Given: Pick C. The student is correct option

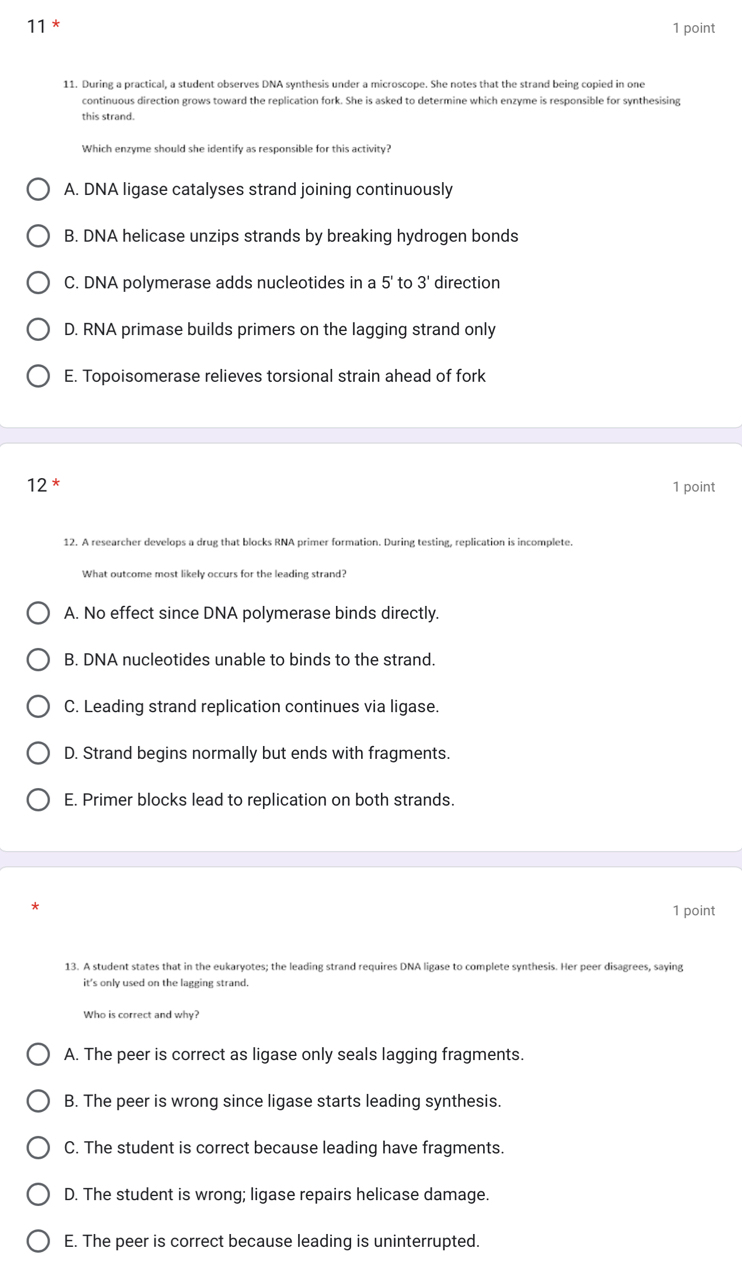Looking at the screenshot, I should (38, 1148).
